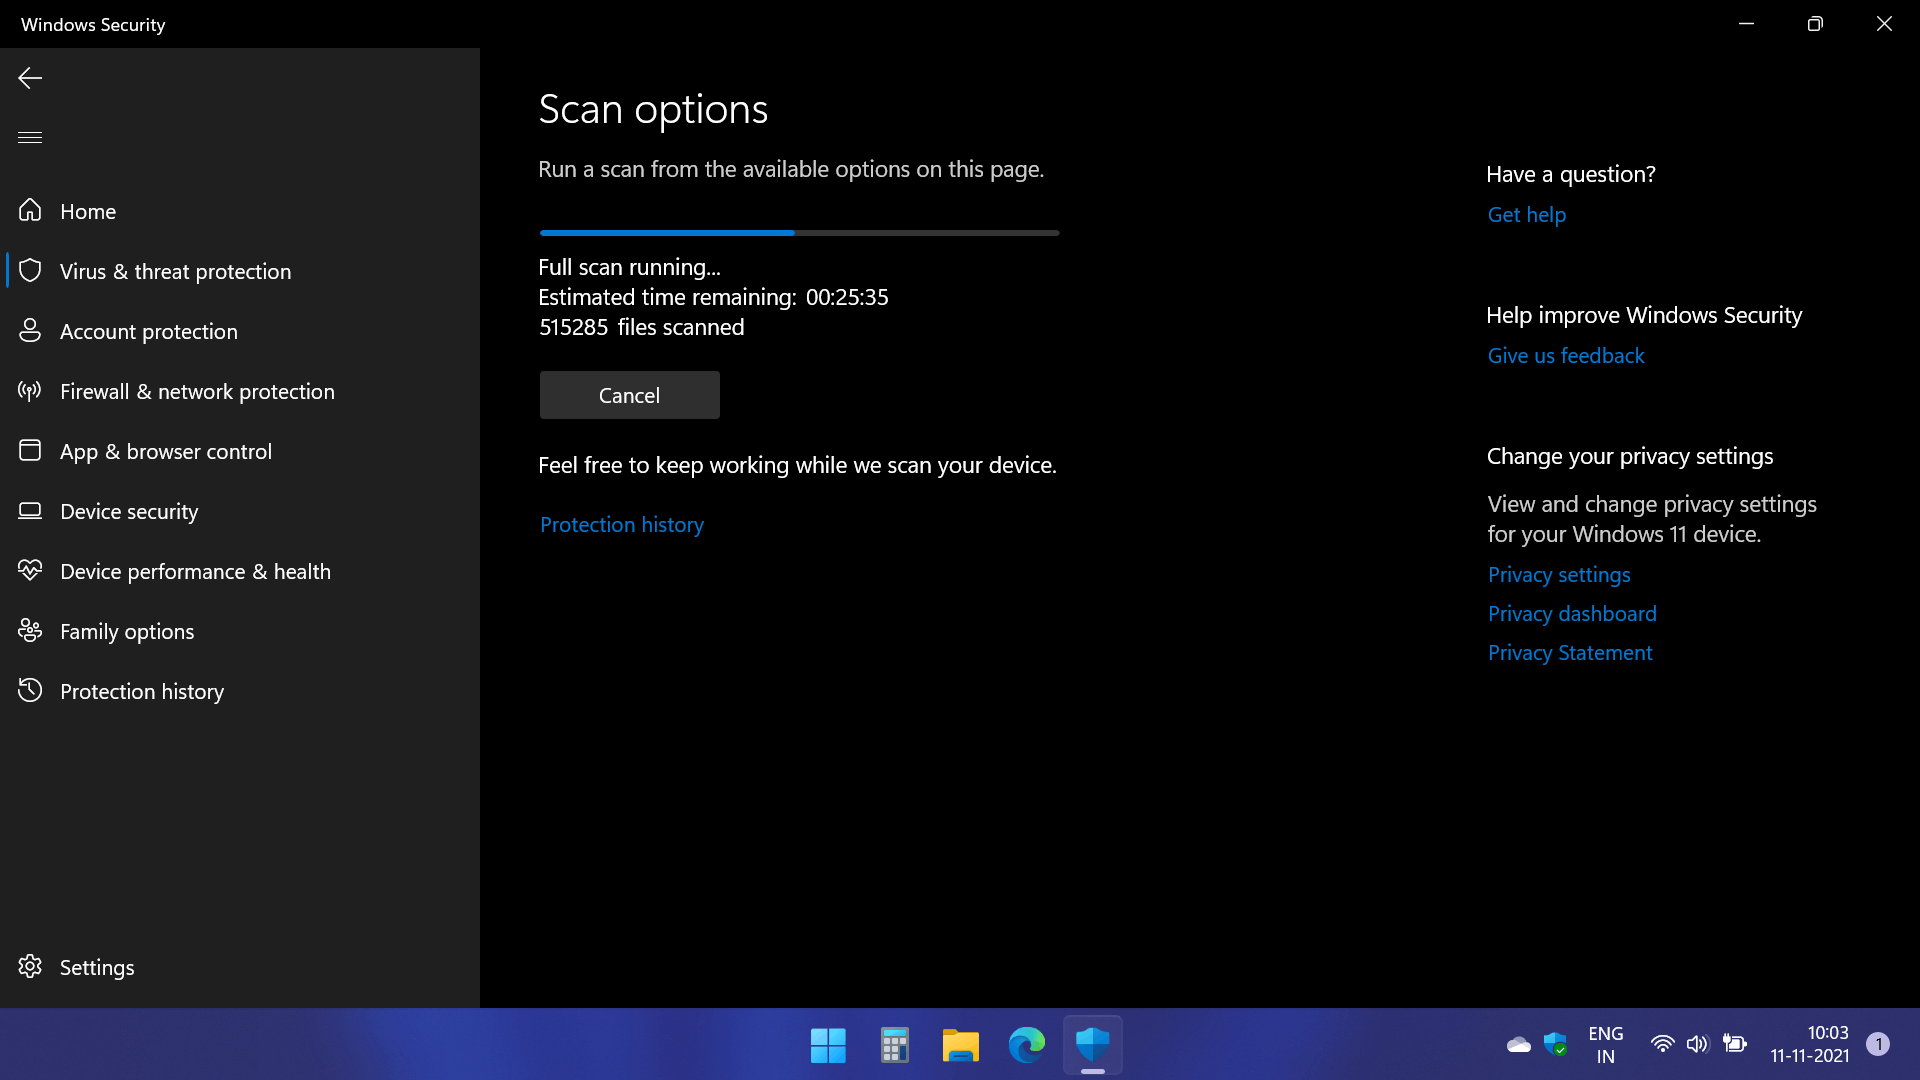Image resolution: width=1920 pixels, height=1080 pixels.
Task: Select the Device performance & health heart icon
Action: pyautogui.click(x=30, y=571)
